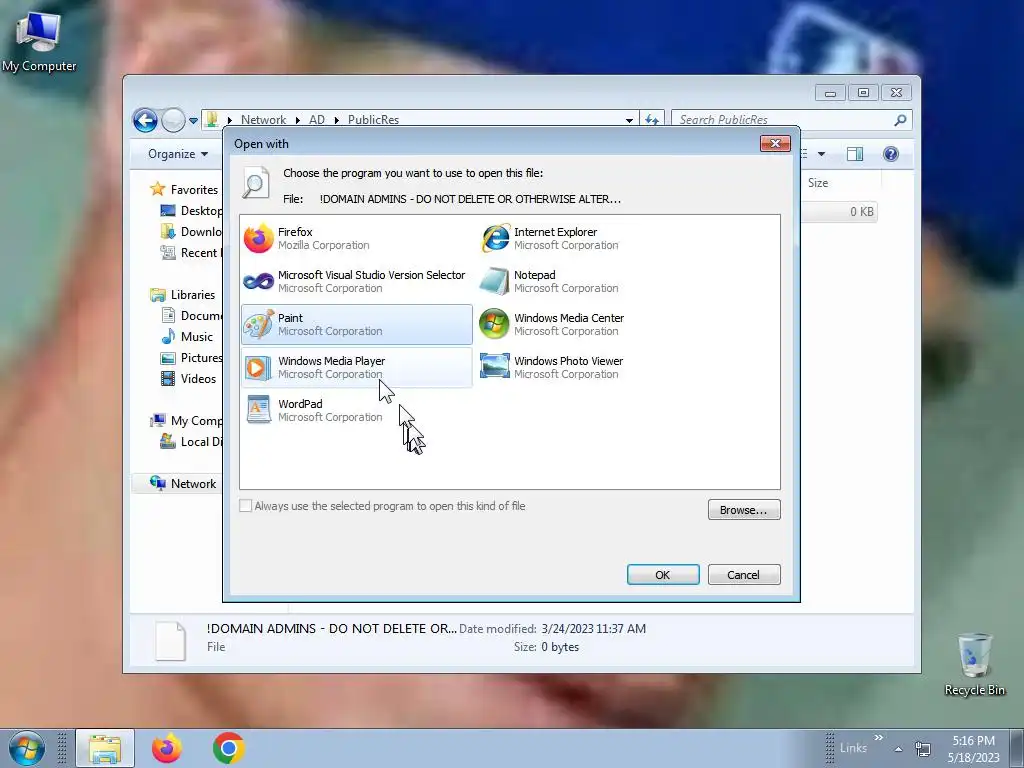Click PublicRes in the address breadcrumb

[x=373, y=120]
